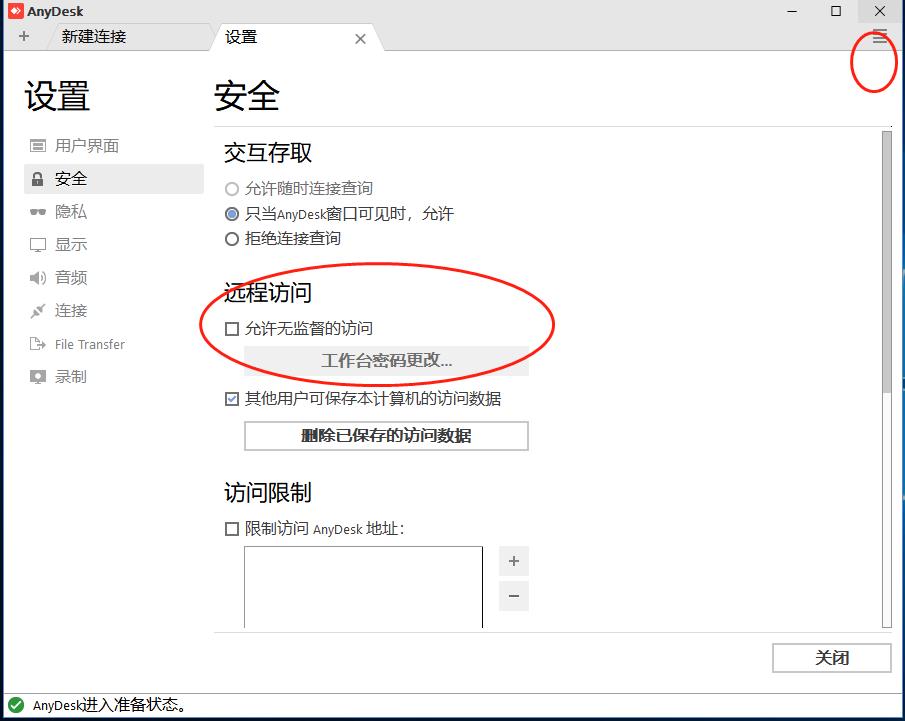Select 拒绝连接查询 radio option
This screenshot has width=905, height=721.
coord(283,238)
